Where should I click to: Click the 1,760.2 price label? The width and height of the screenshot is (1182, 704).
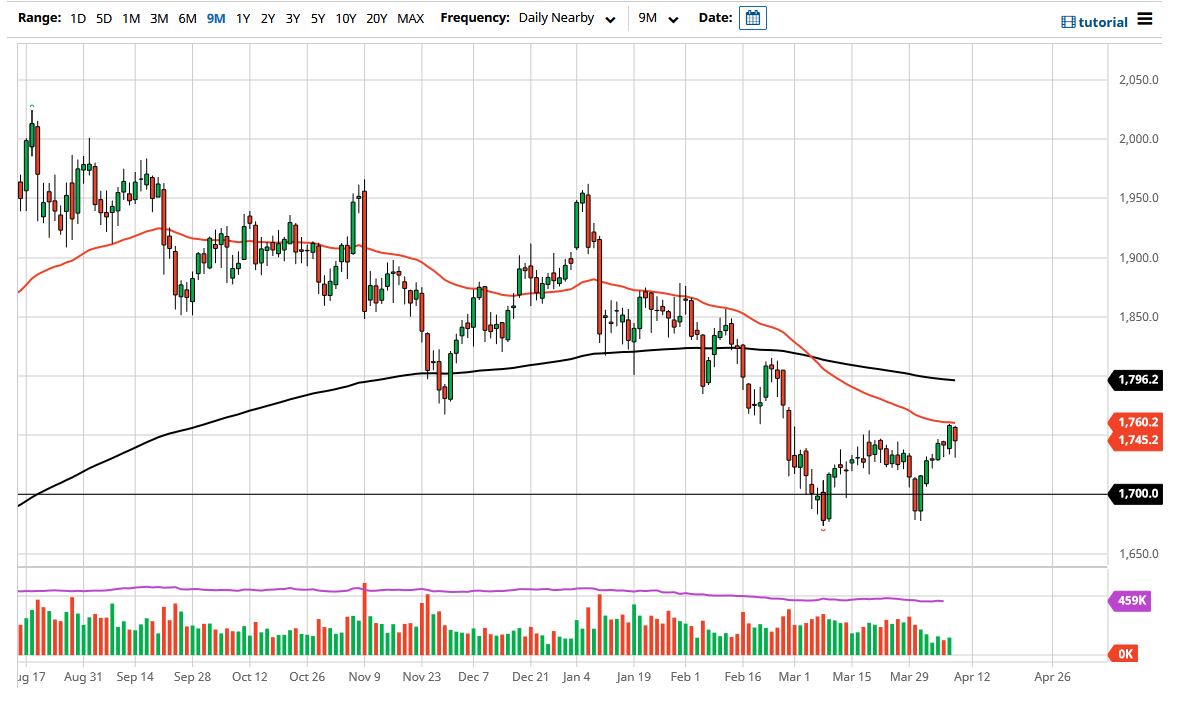[x=1135, y=422]
